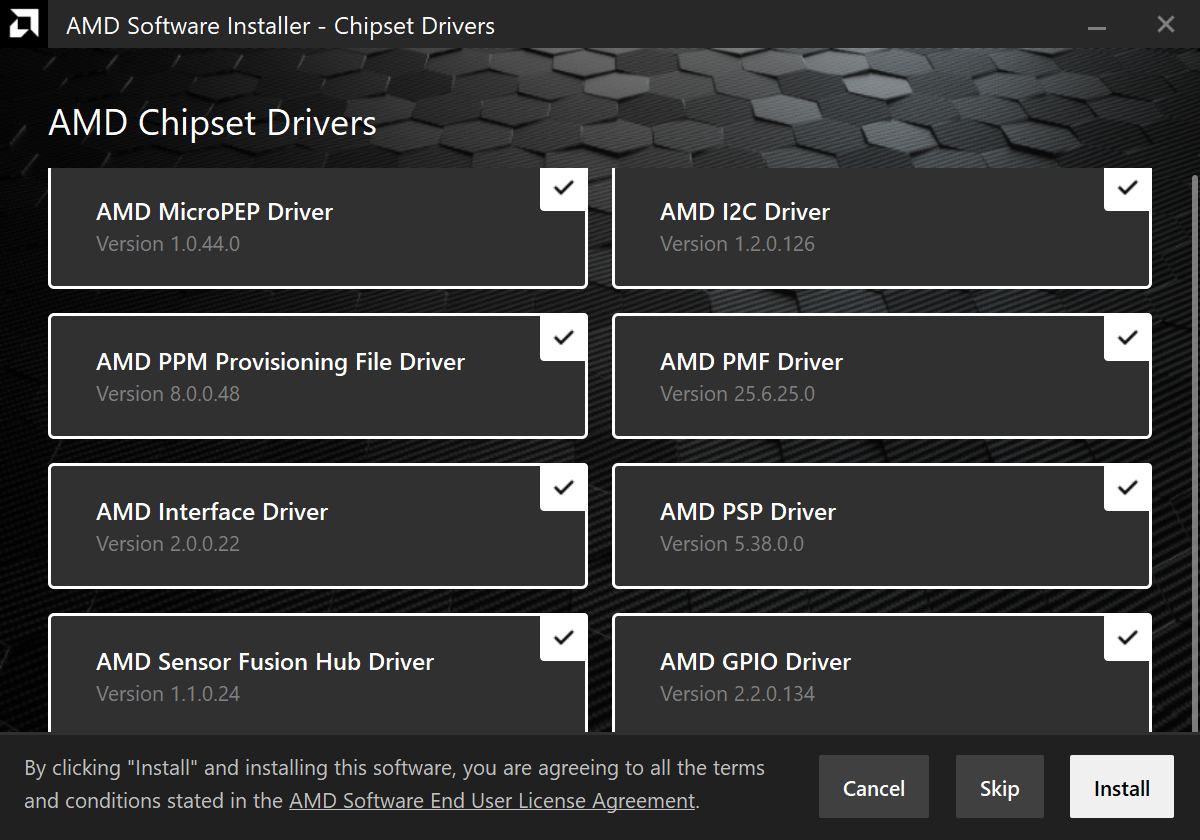The height and width of the screenshot is (840, 1200).
Task: Select the AMD PPM Provisioning File Driver title
Action: 280,362
